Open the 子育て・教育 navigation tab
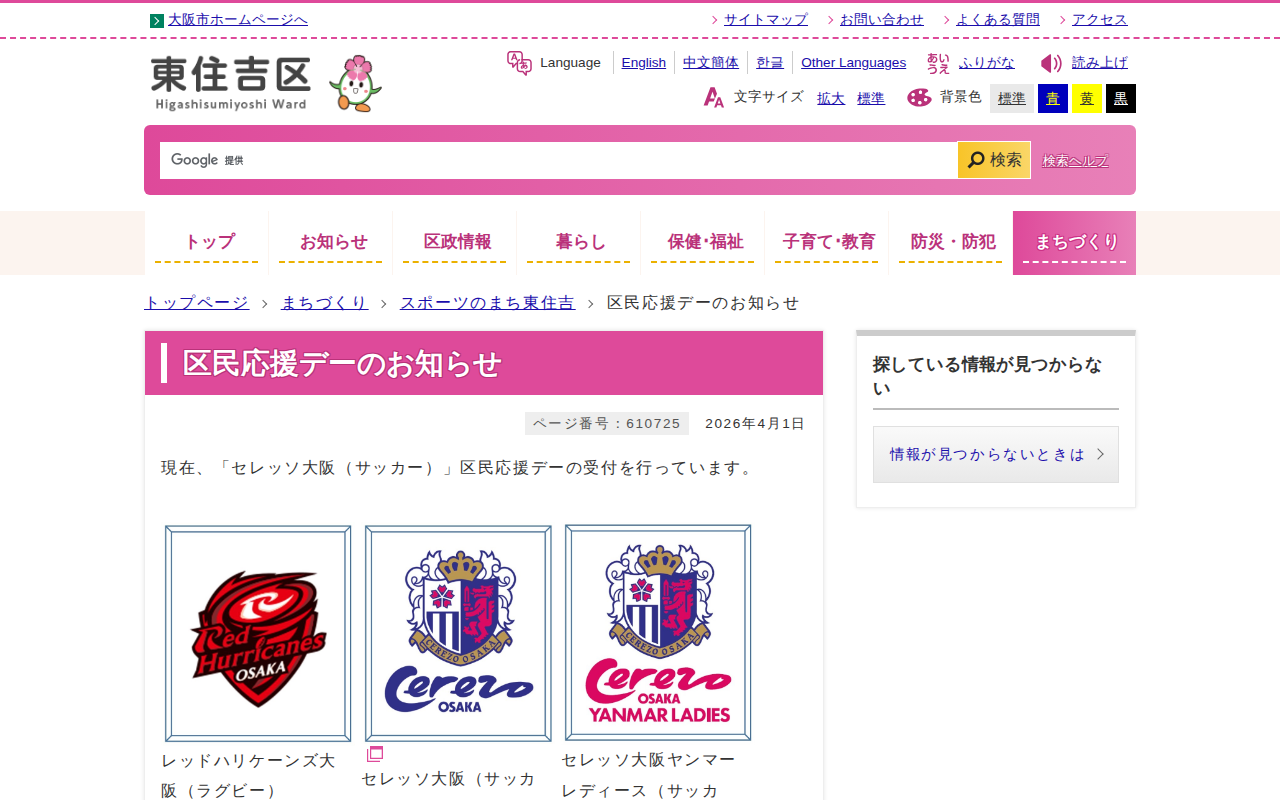Viewport: 1280px width, 800px height. tap(827, 243)
